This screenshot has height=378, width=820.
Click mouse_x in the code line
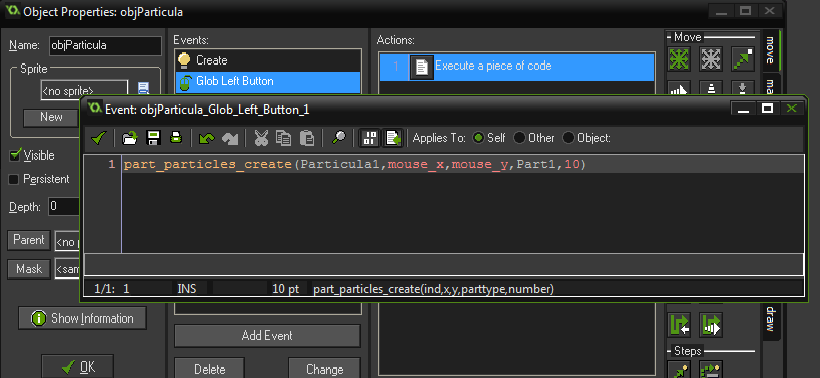pos(417,165)
